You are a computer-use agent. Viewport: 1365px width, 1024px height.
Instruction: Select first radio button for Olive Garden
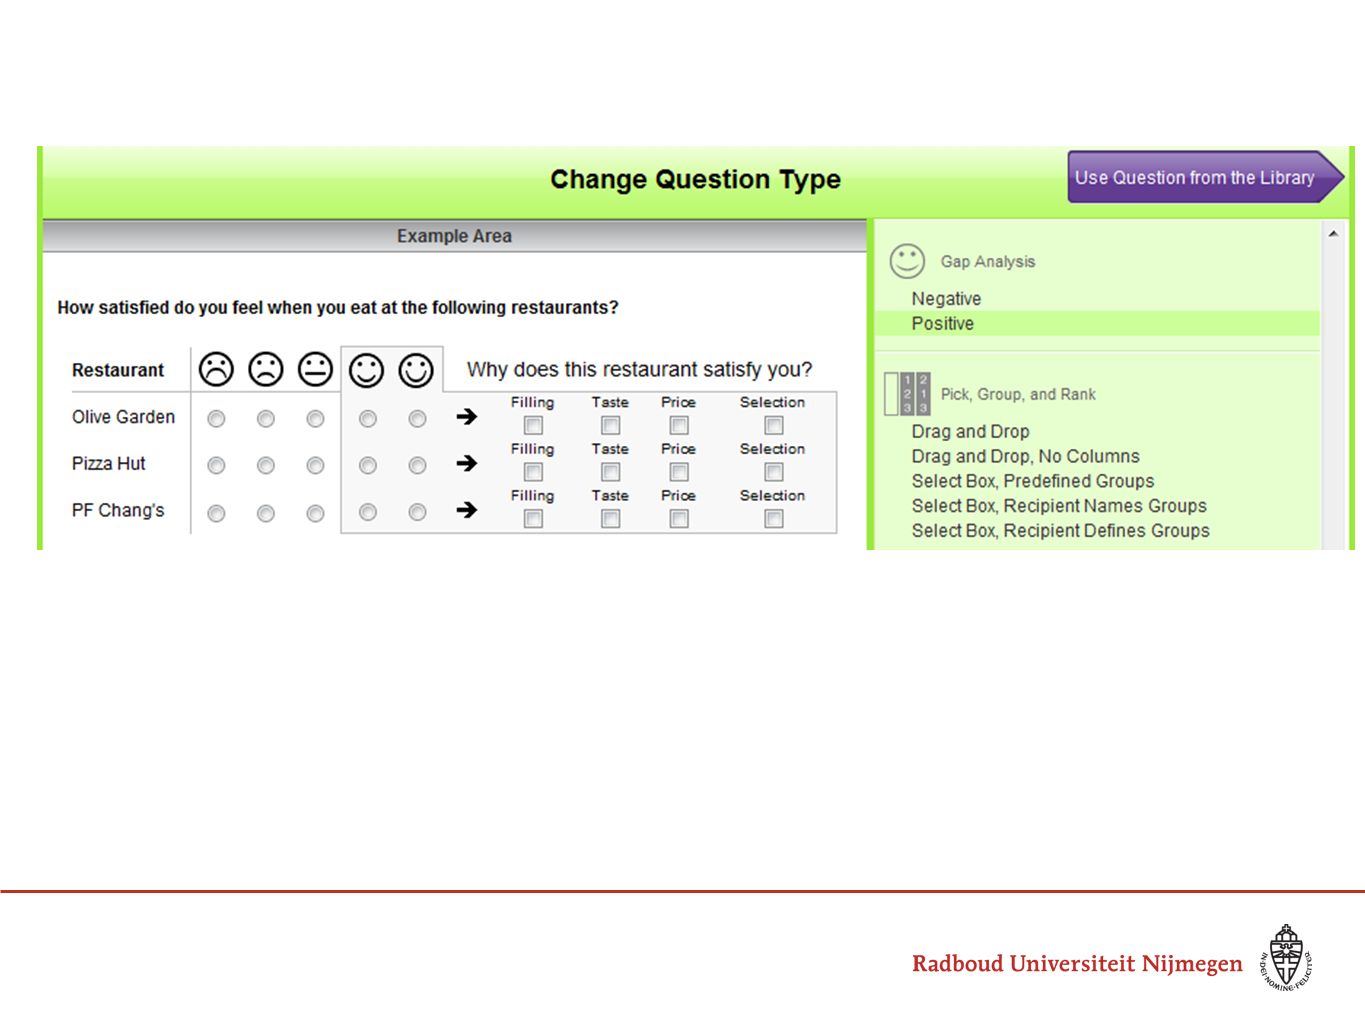(216, 419)
